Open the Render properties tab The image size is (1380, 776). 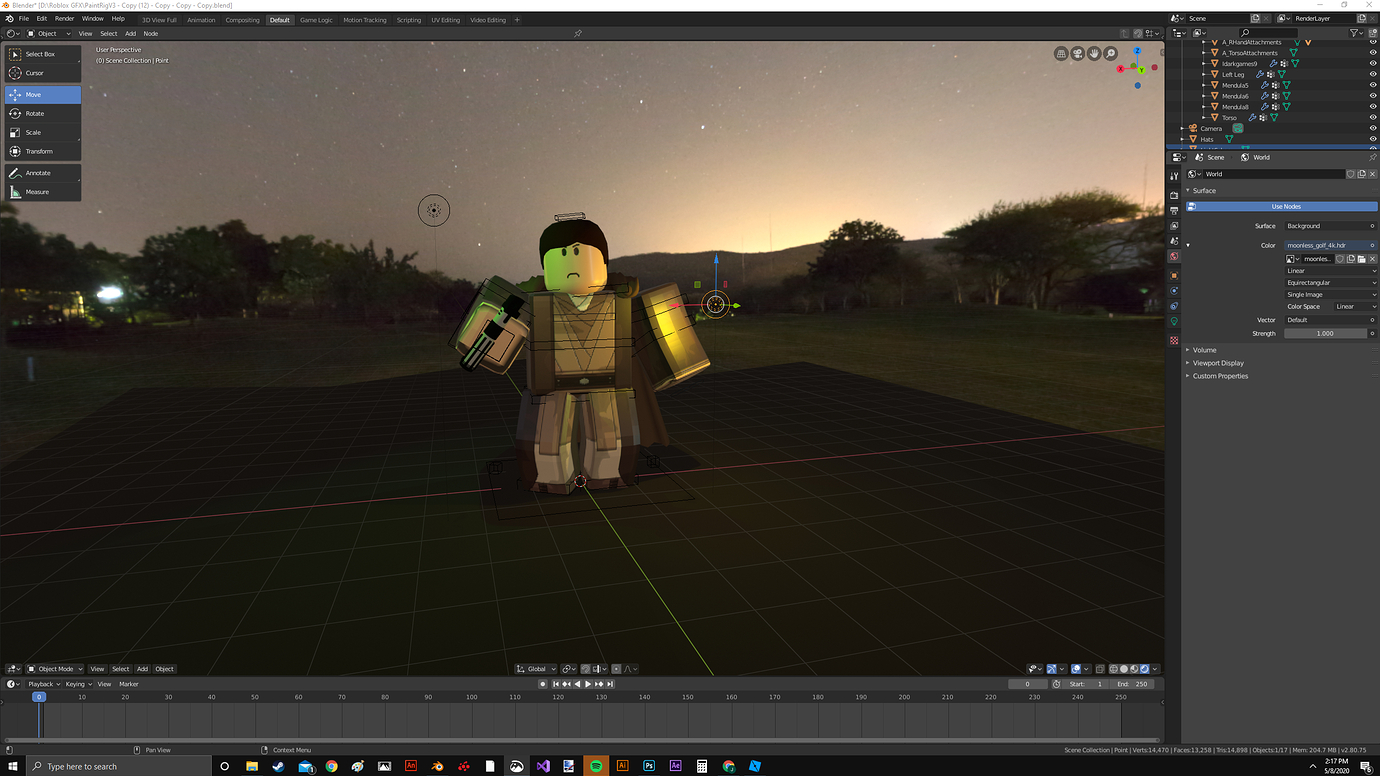pos(1175,196)
